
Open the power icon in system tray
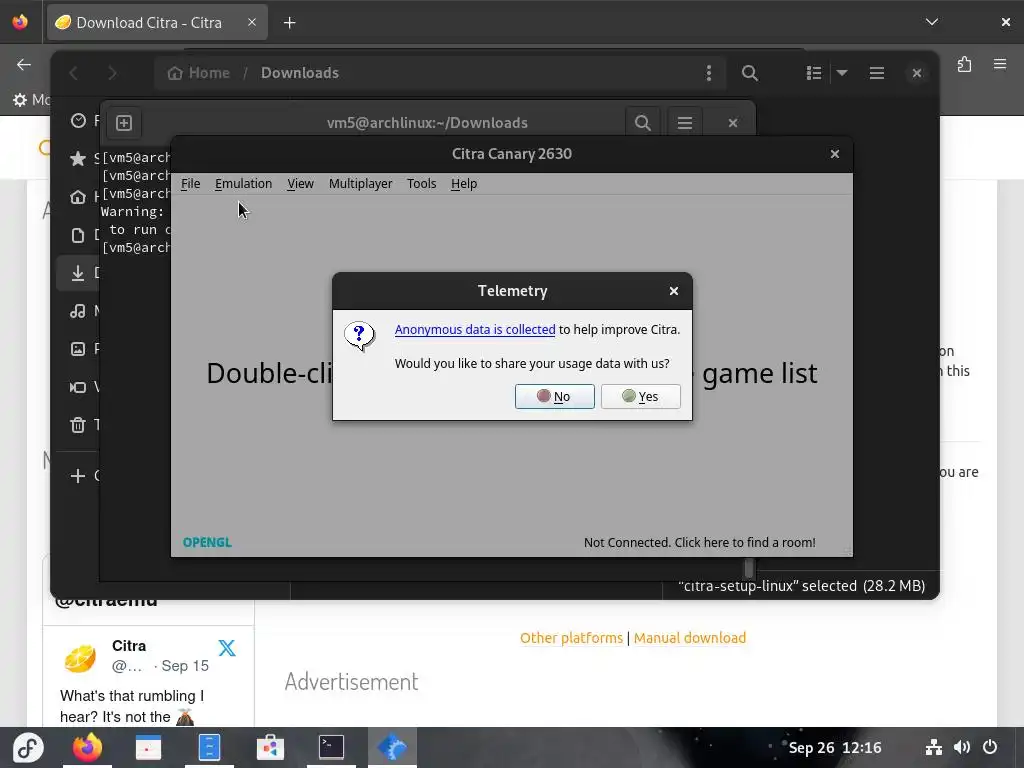click(x=990, y=747)
